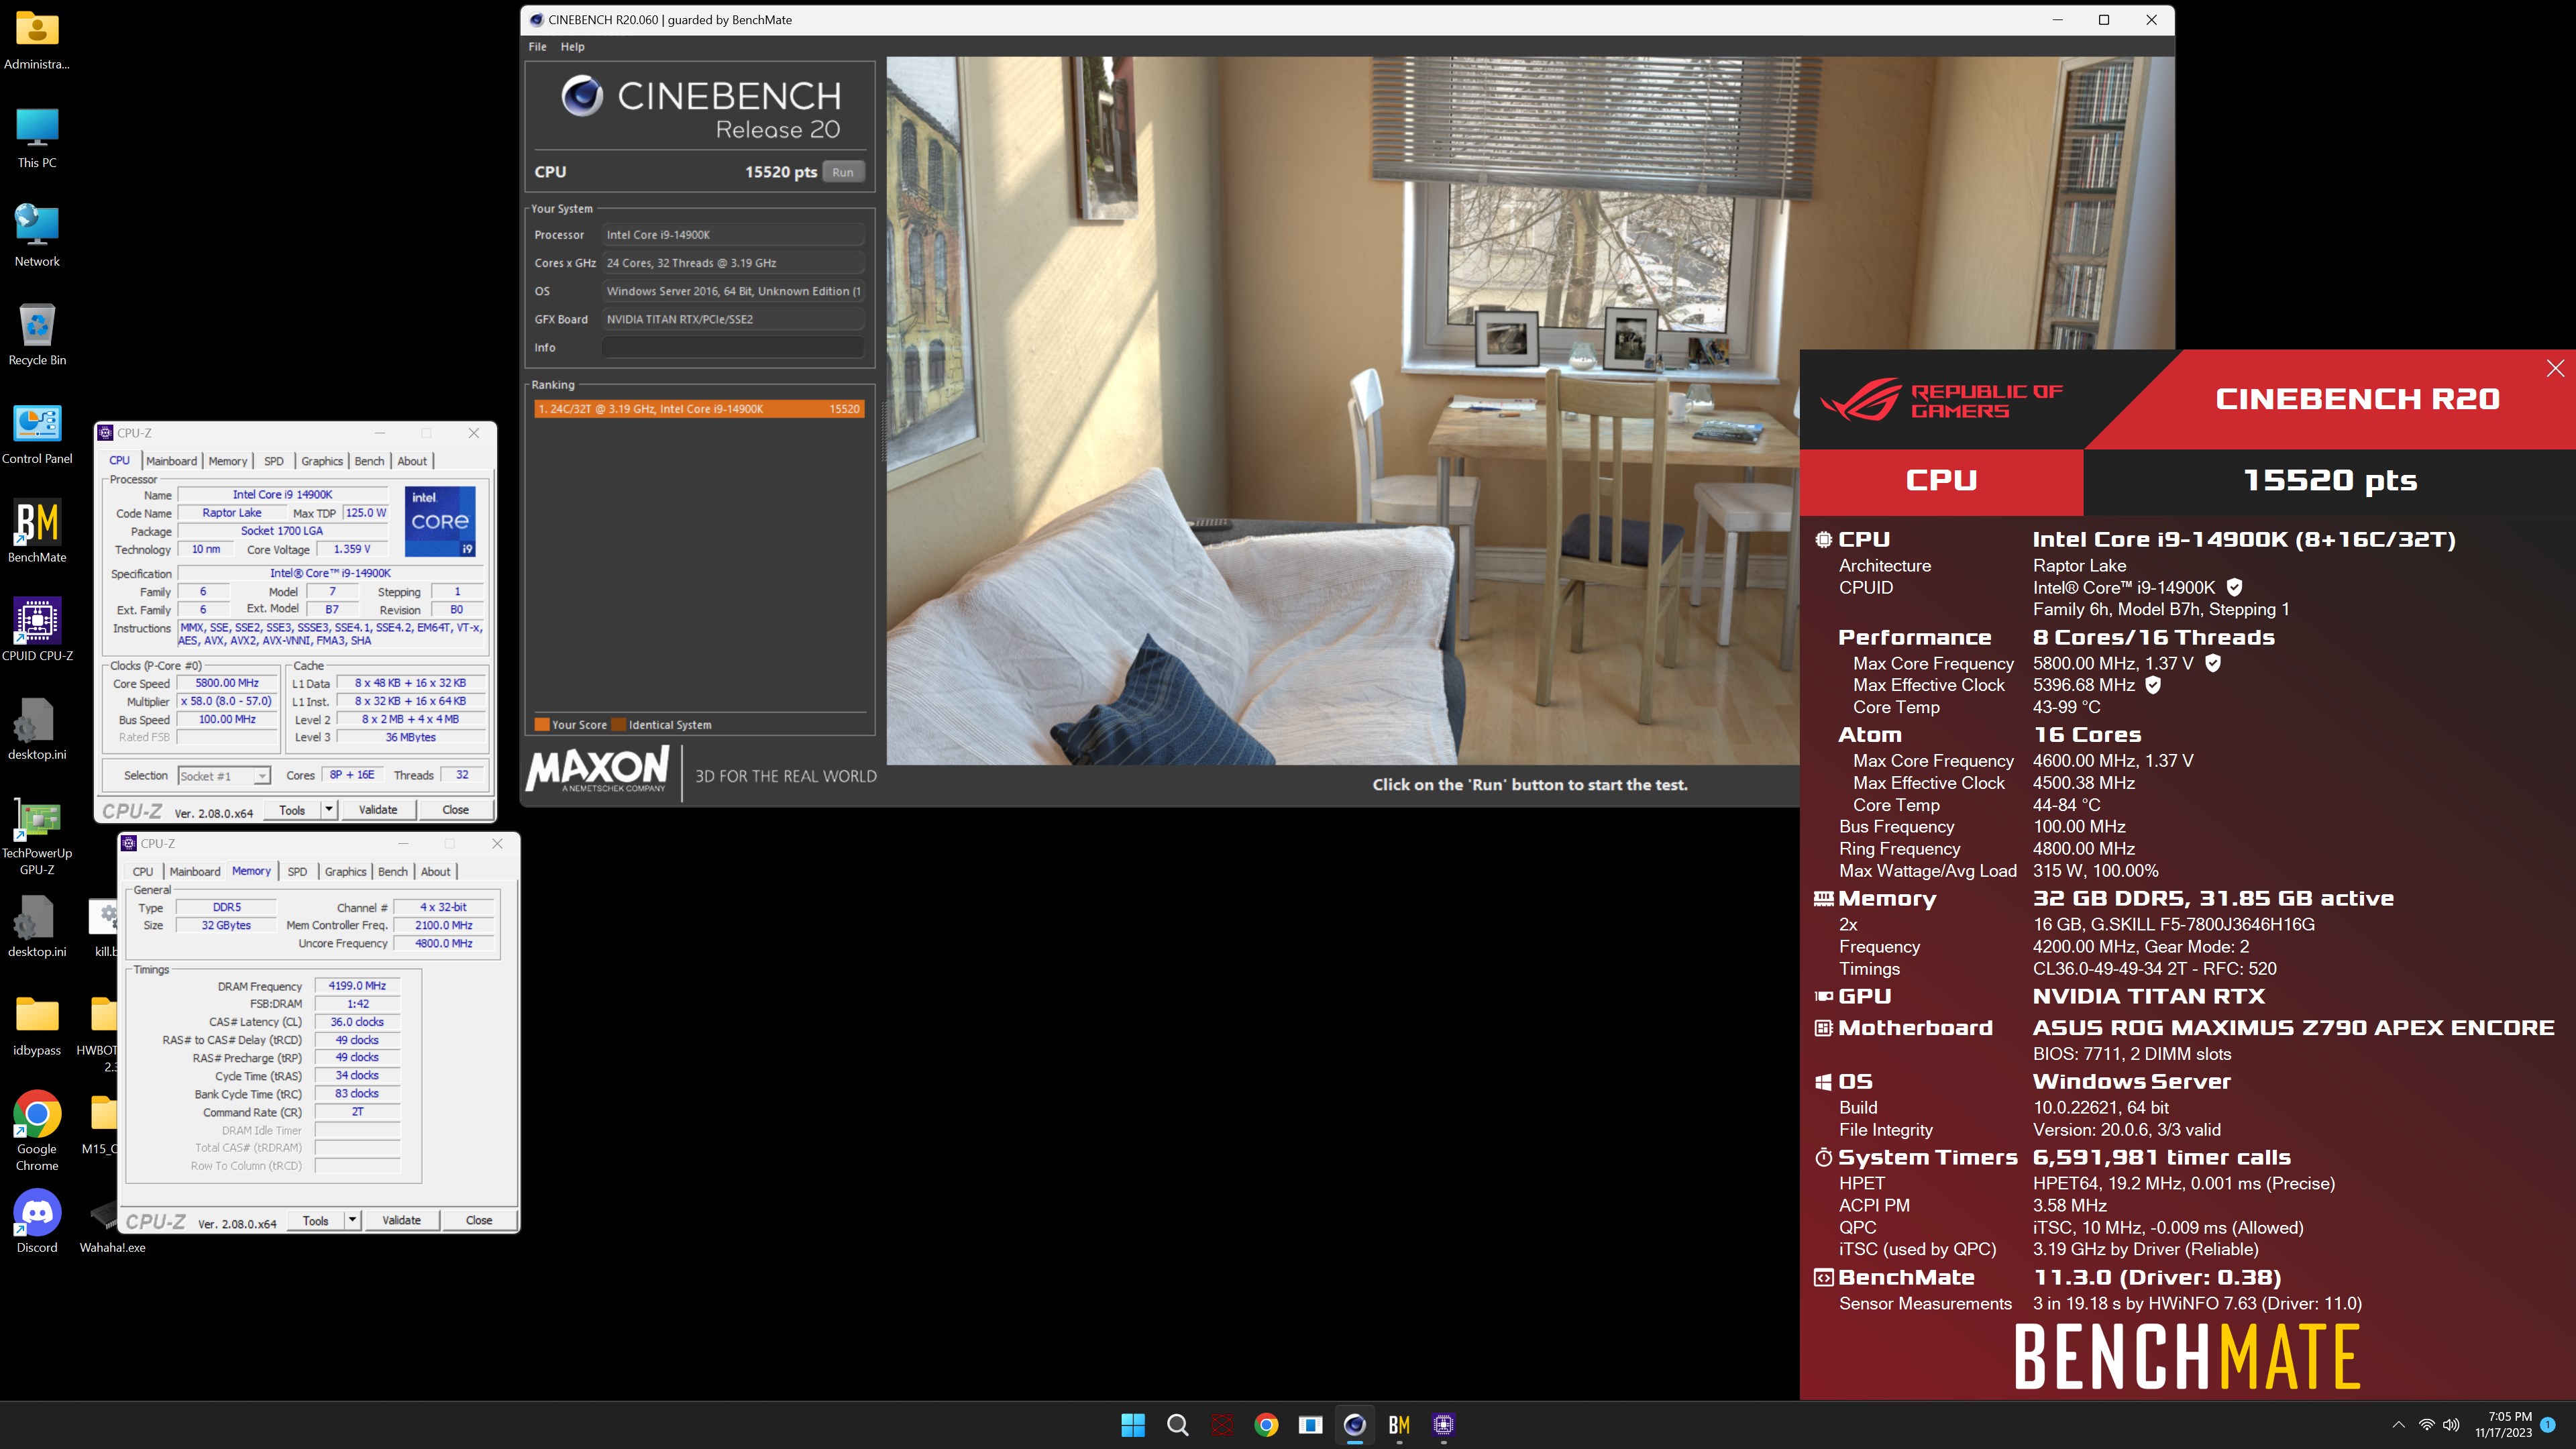Switch to Graphics tab in upper CPU-Z

point(322,461)
